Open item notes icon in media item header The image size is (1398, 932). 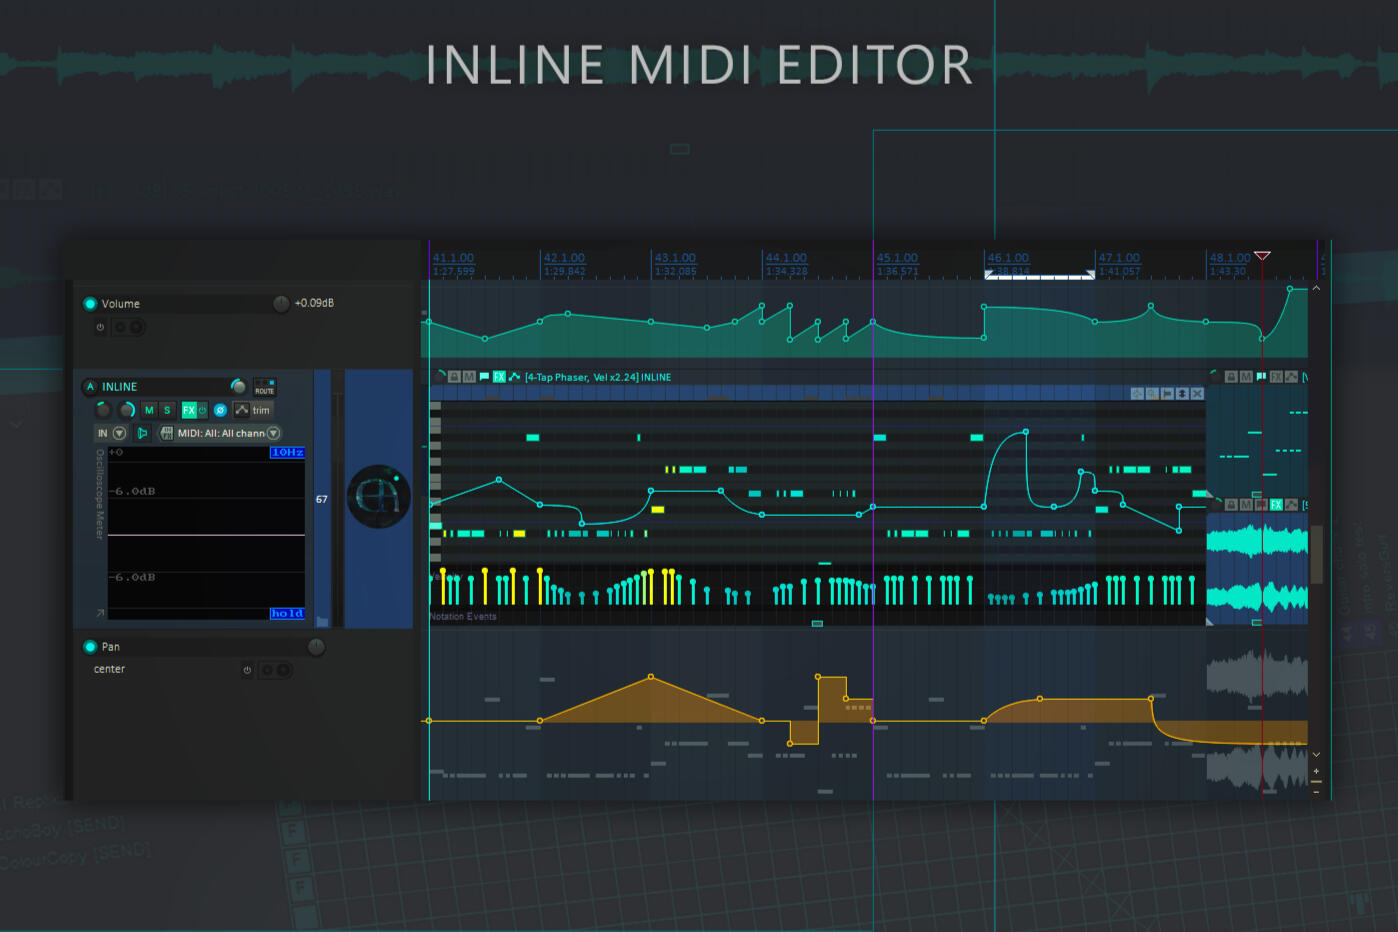(x=484, y=377)
